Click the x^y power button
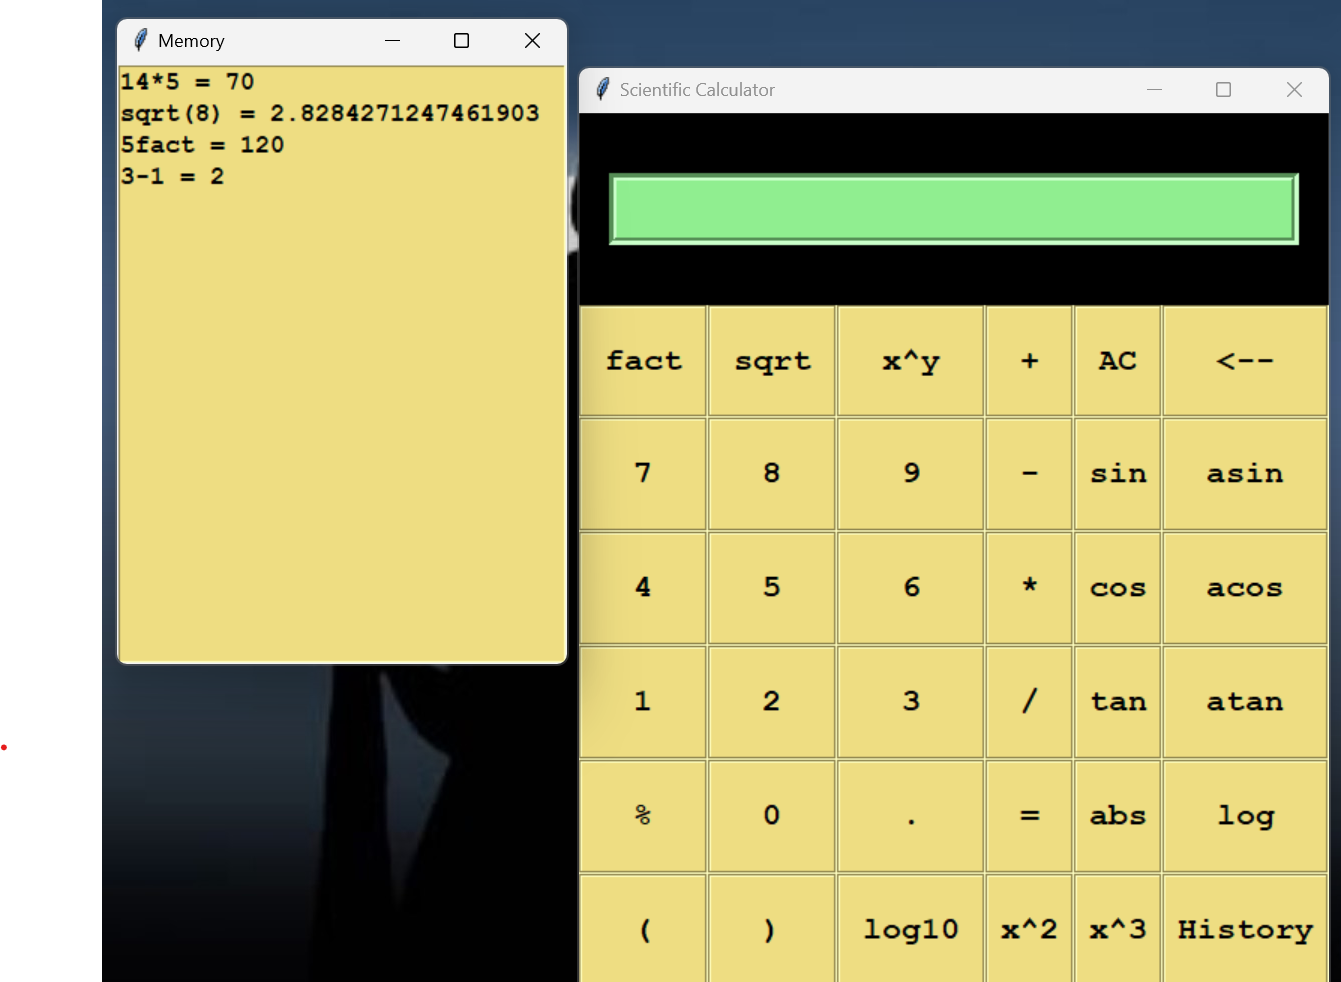 910,361
